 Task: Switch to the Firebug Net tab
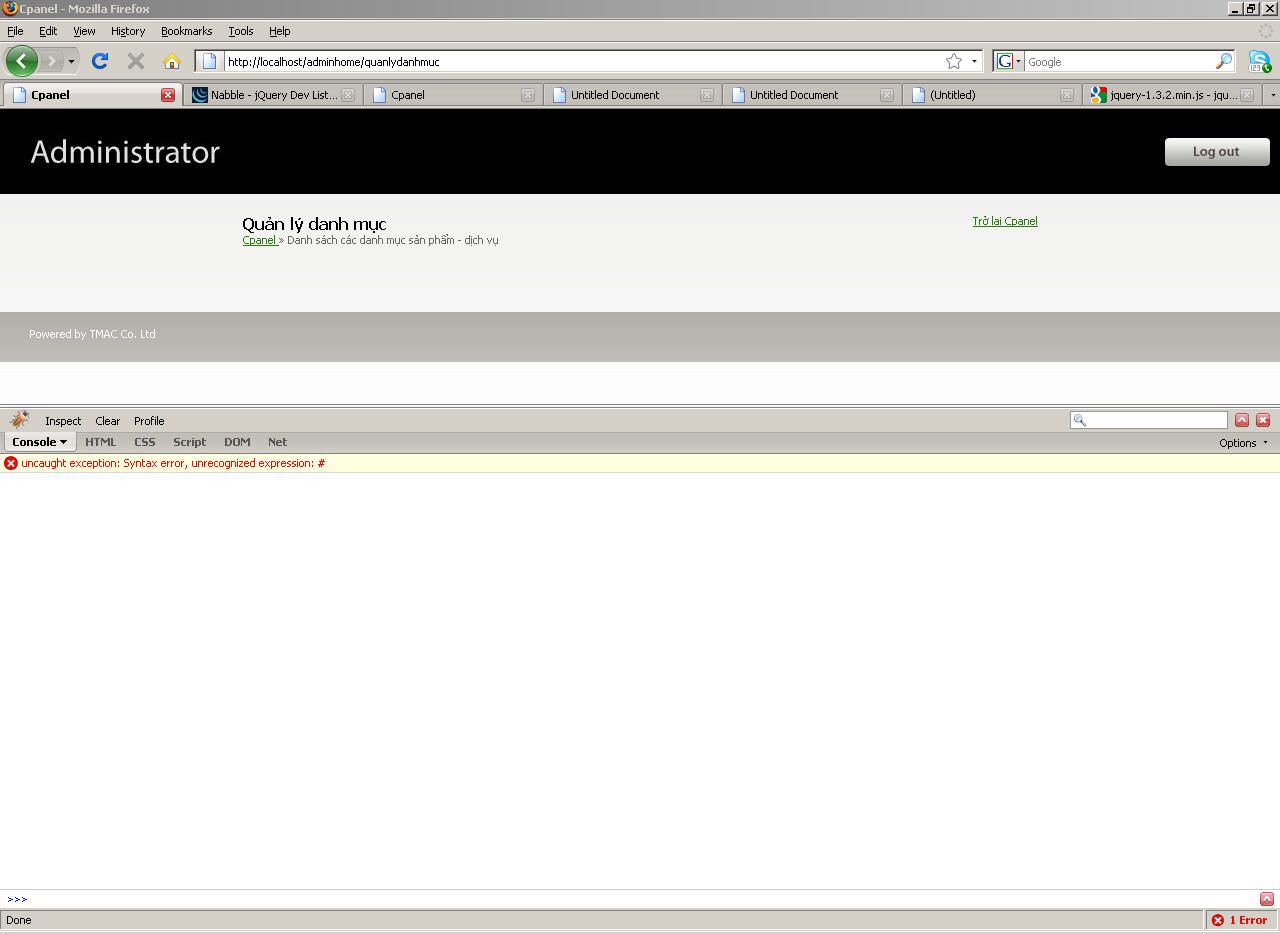tap(277, 442)
